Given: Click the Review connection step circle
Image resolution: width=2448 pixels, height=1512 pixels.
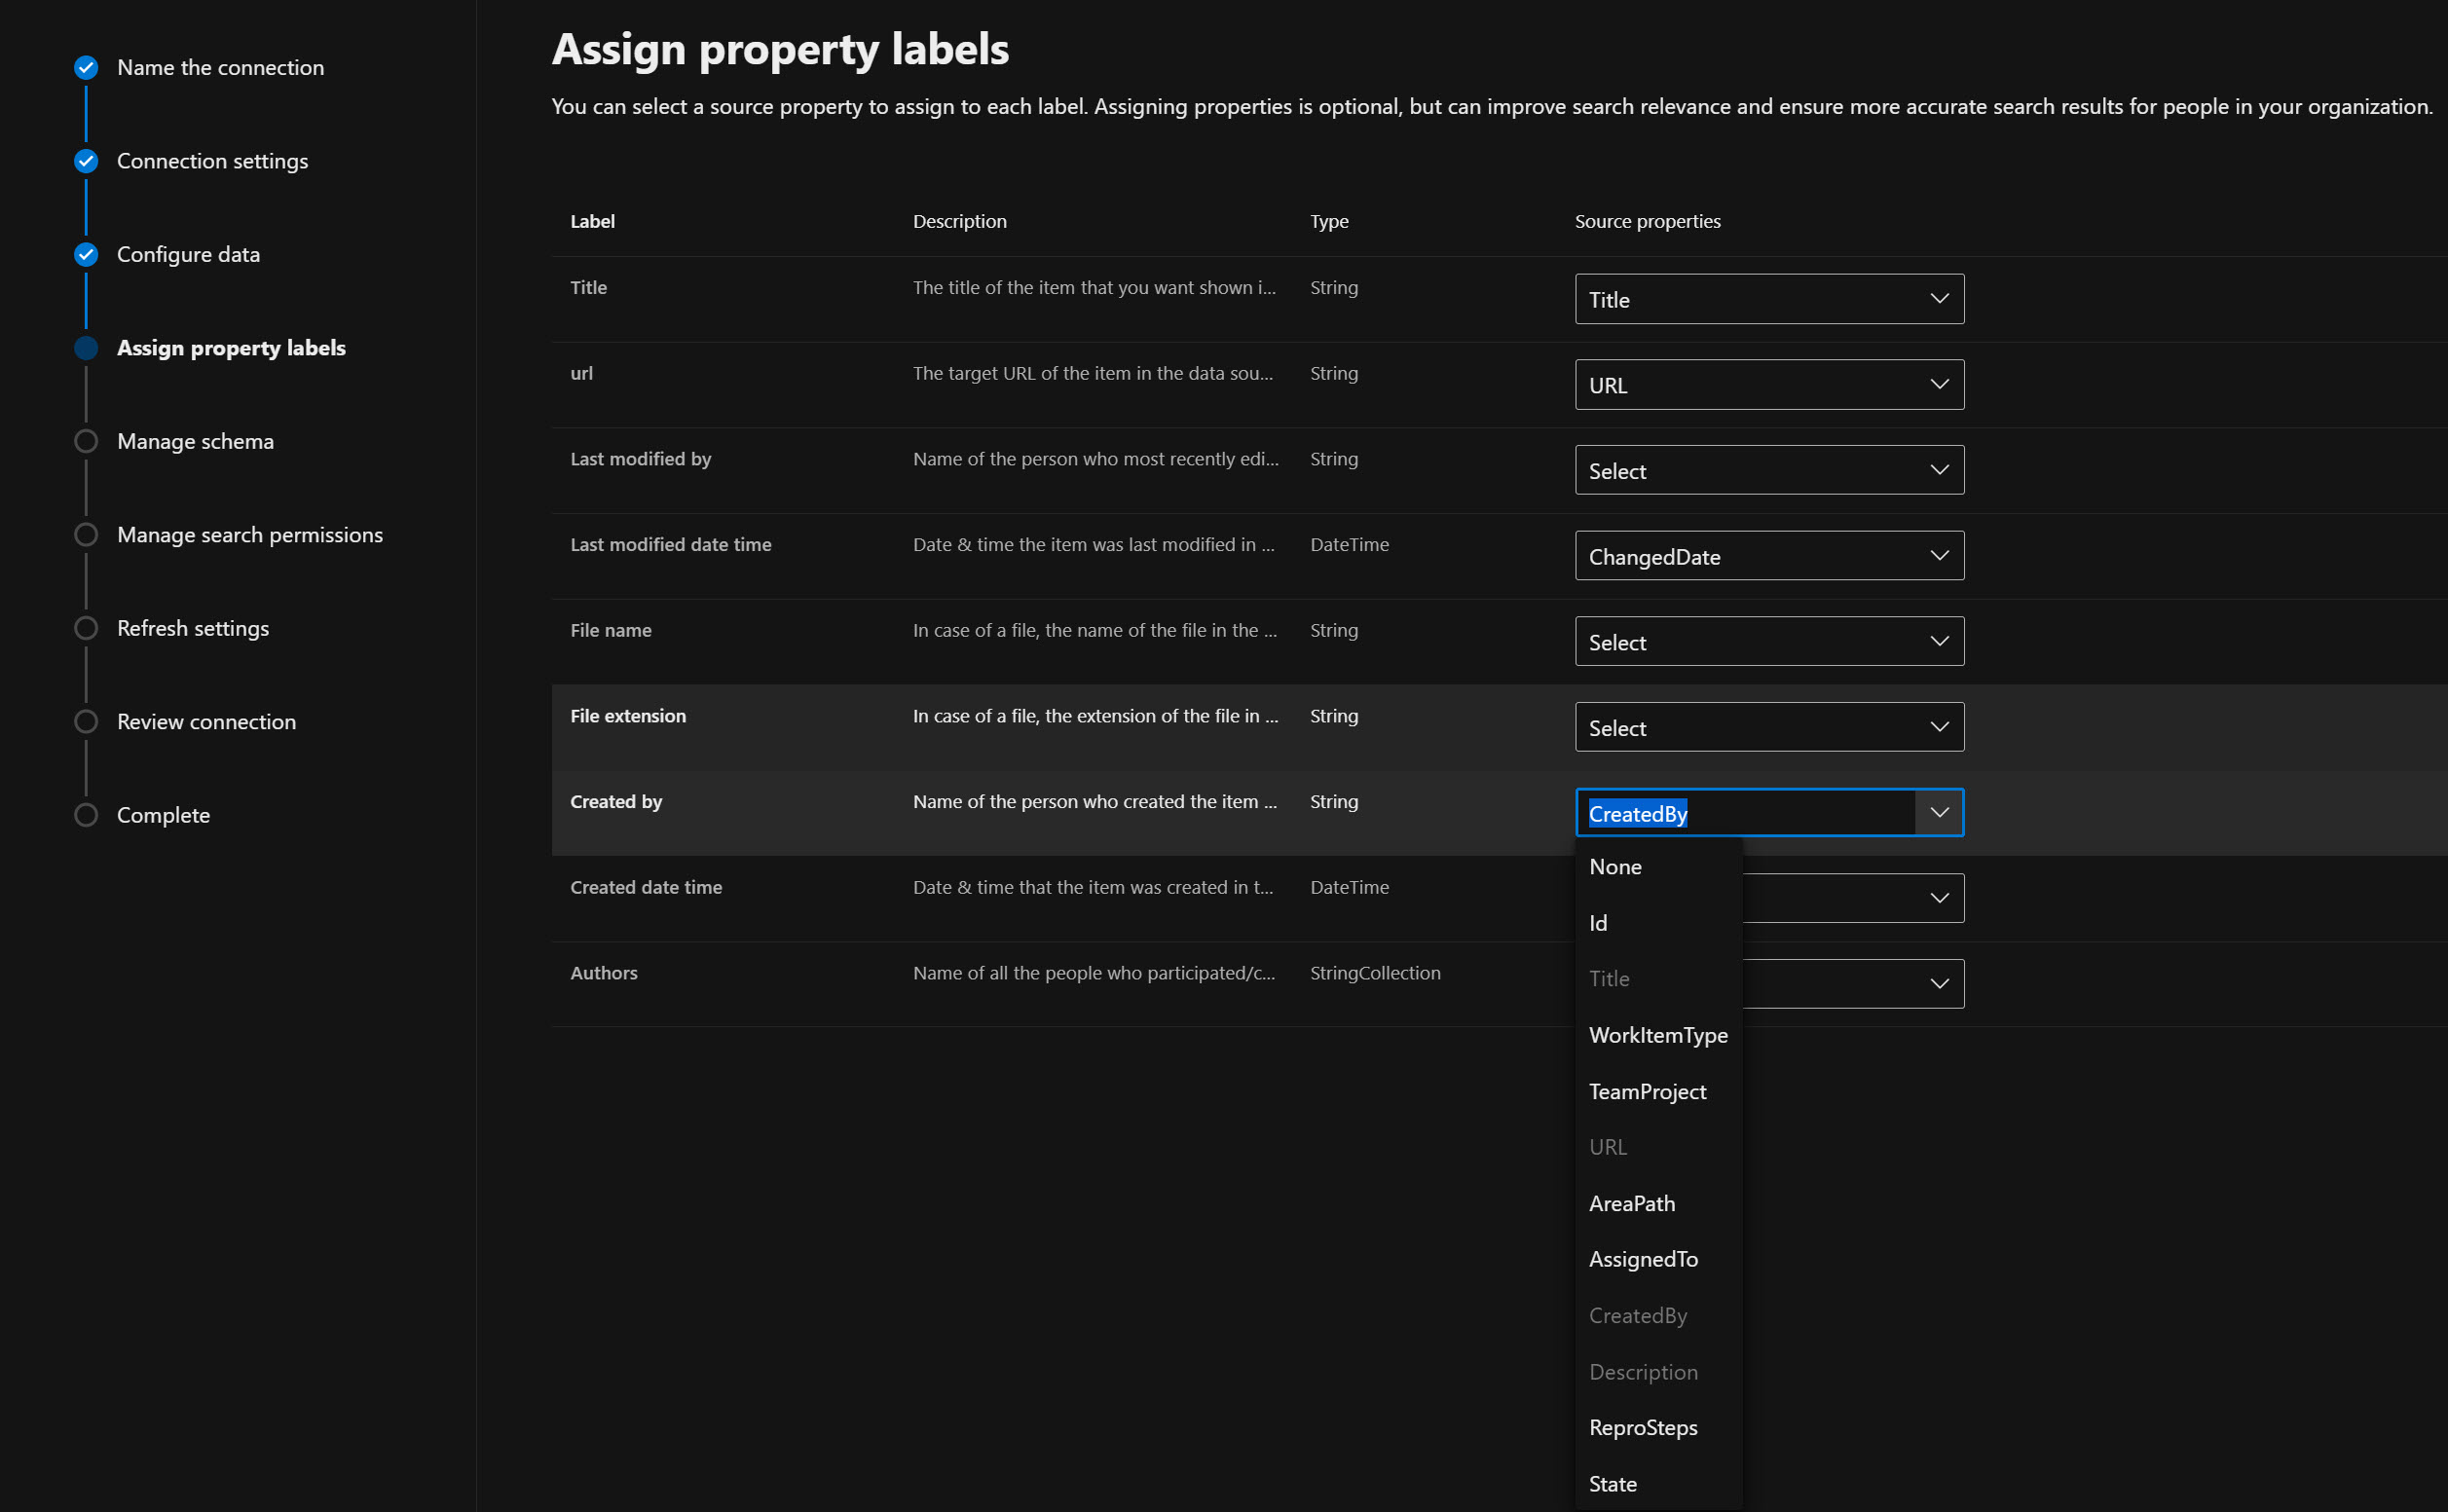Looking at the screenshot, I should 86,722.
